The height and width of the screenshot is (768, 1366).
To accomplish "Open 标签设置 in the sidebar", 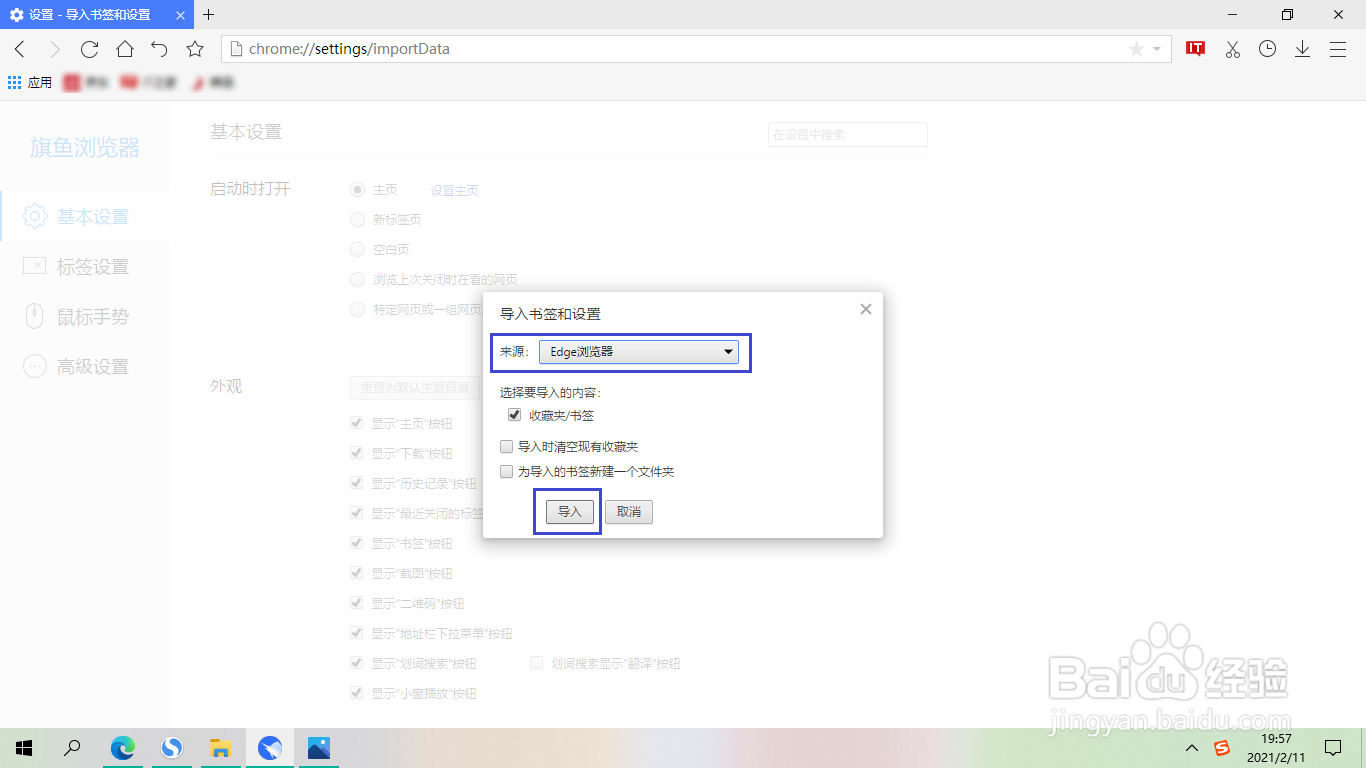I will (85, 267).
